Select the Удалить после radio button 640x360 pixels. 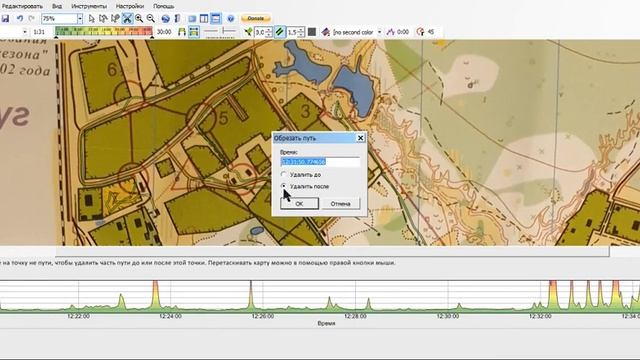coord(284,186)
